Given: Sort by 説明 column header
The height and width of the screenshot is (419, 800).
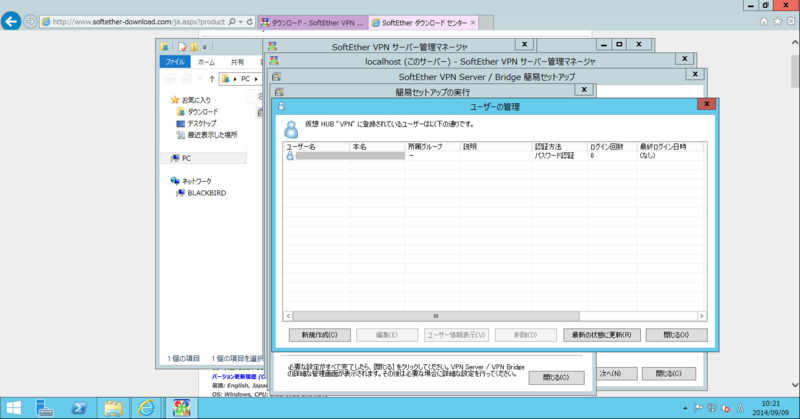Looking at the screenshot, I should (x=496, y=146).
